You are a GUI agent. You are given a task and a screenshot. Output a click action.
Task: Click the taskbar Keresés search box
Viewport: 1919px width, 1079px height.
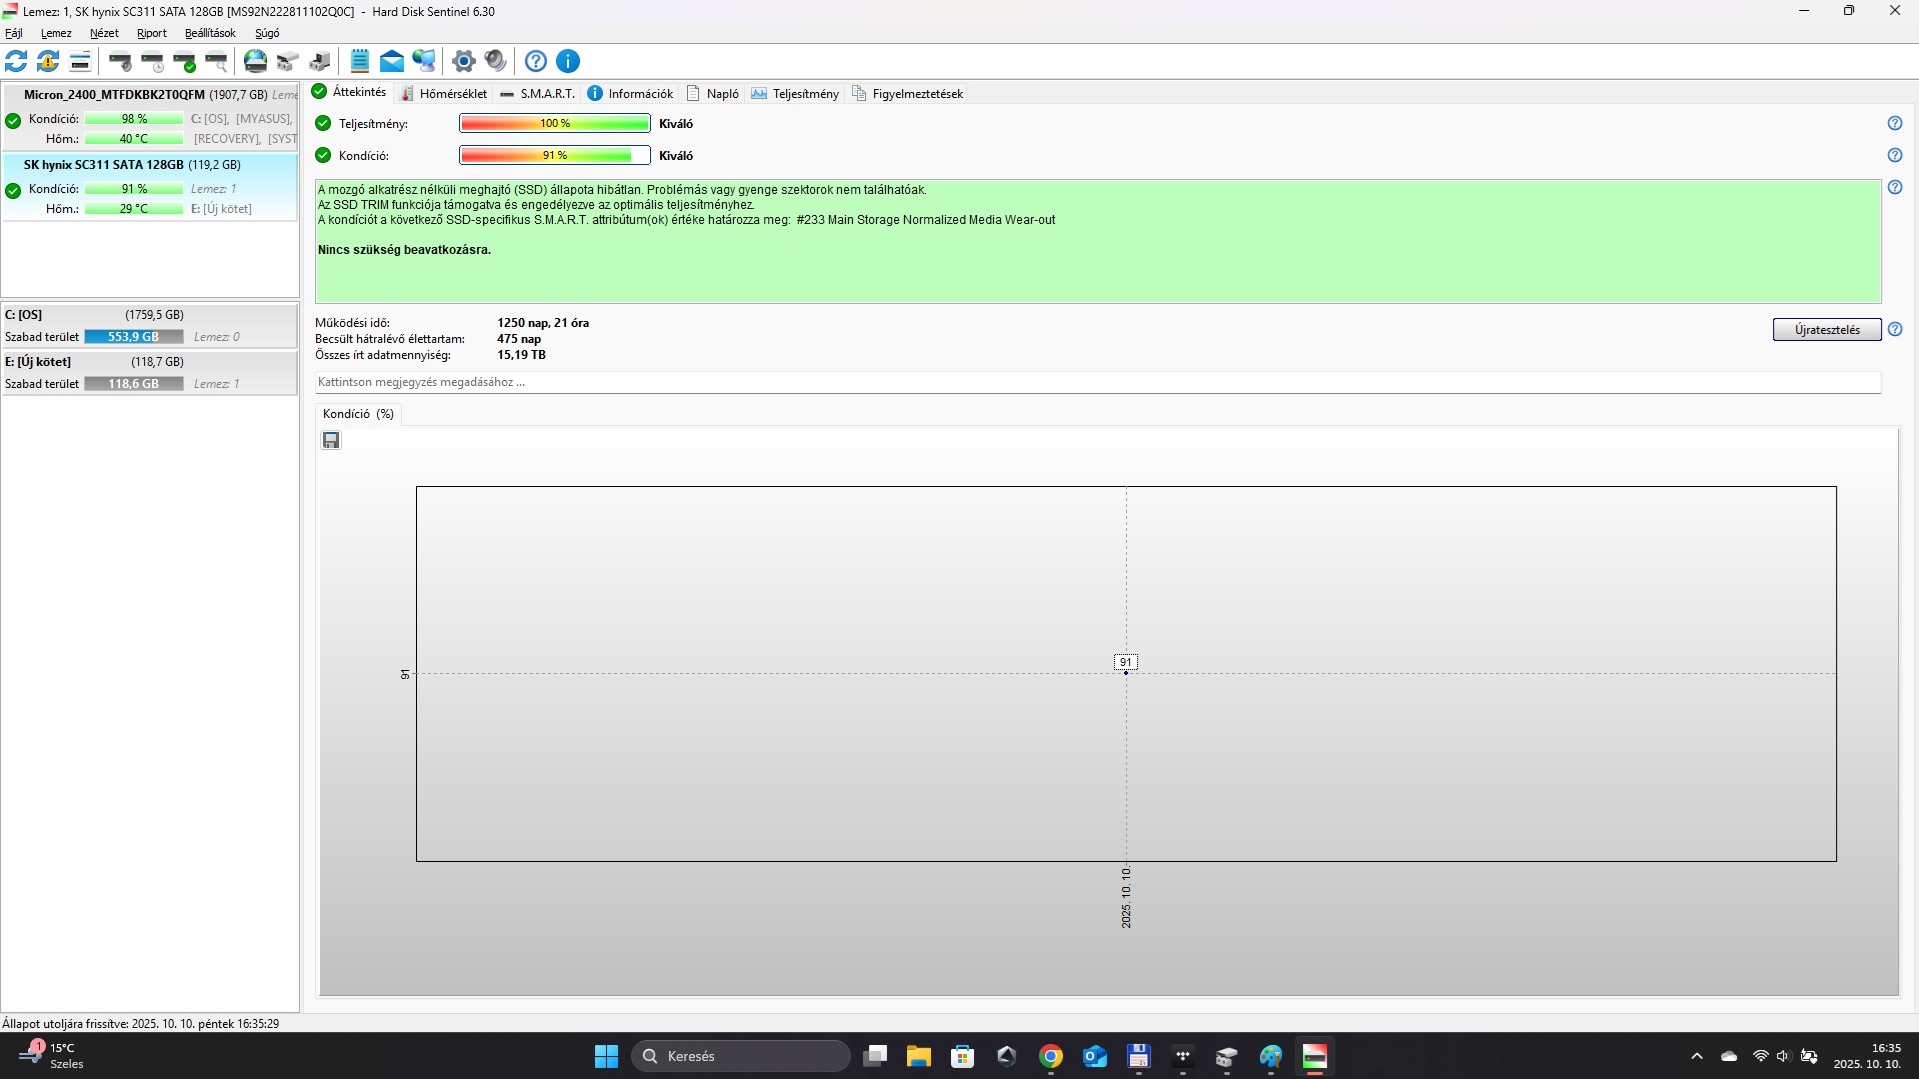[x=741, y=1056]
